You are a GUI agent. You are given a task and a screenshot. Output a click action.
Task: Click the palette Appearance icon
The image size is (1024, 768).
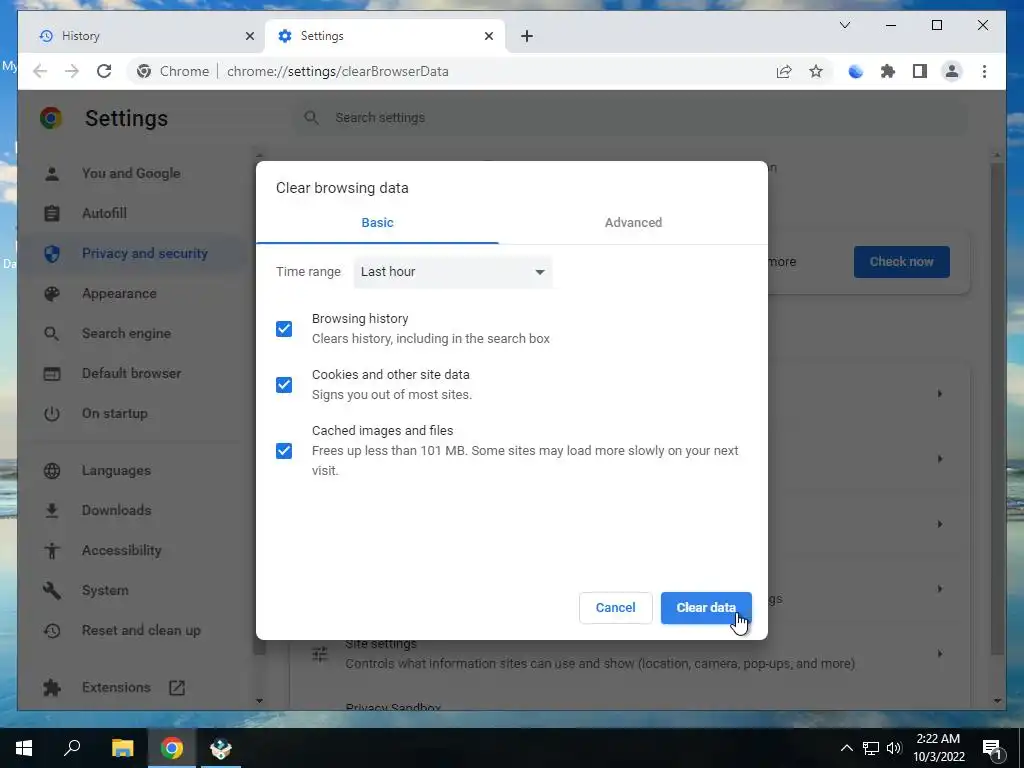point(52,294)
